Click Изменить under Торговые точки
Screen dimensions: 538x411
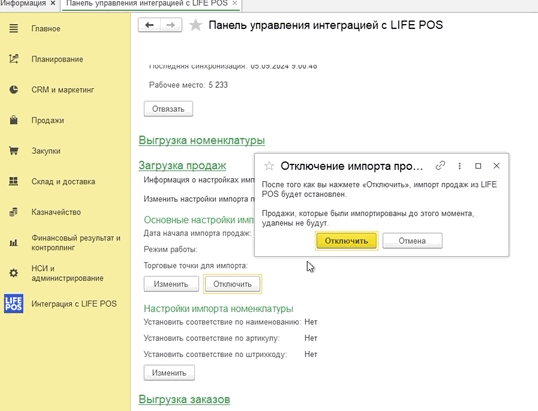pos(171,284)
